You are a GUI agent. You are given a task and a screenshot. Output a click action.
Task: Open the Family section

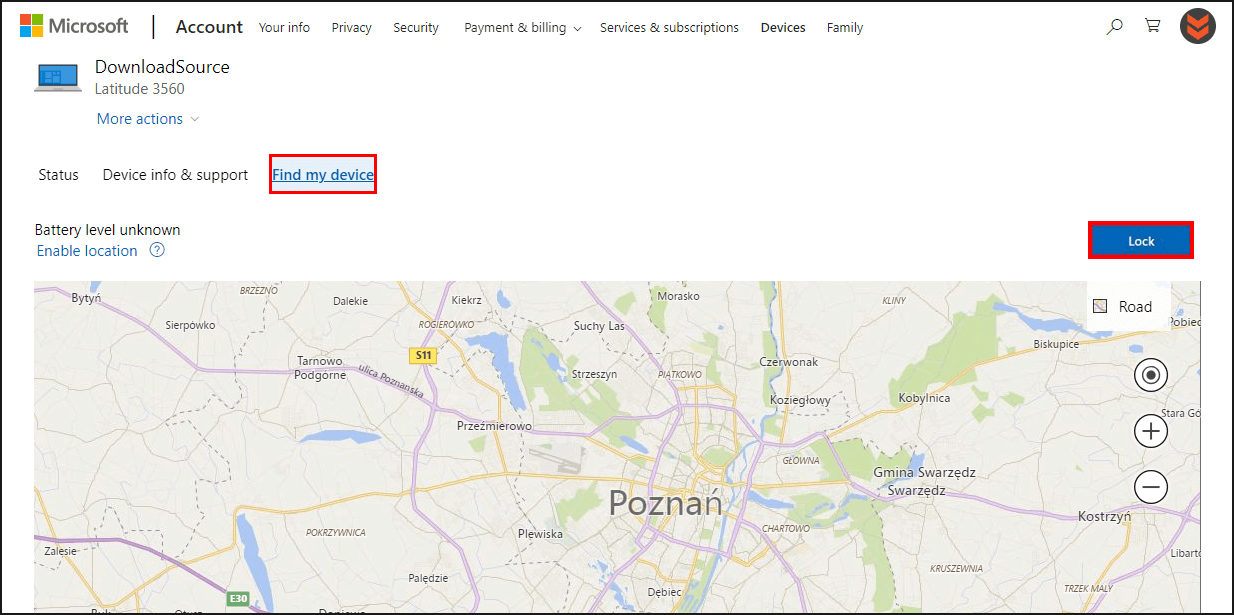(x=845, y=28)
